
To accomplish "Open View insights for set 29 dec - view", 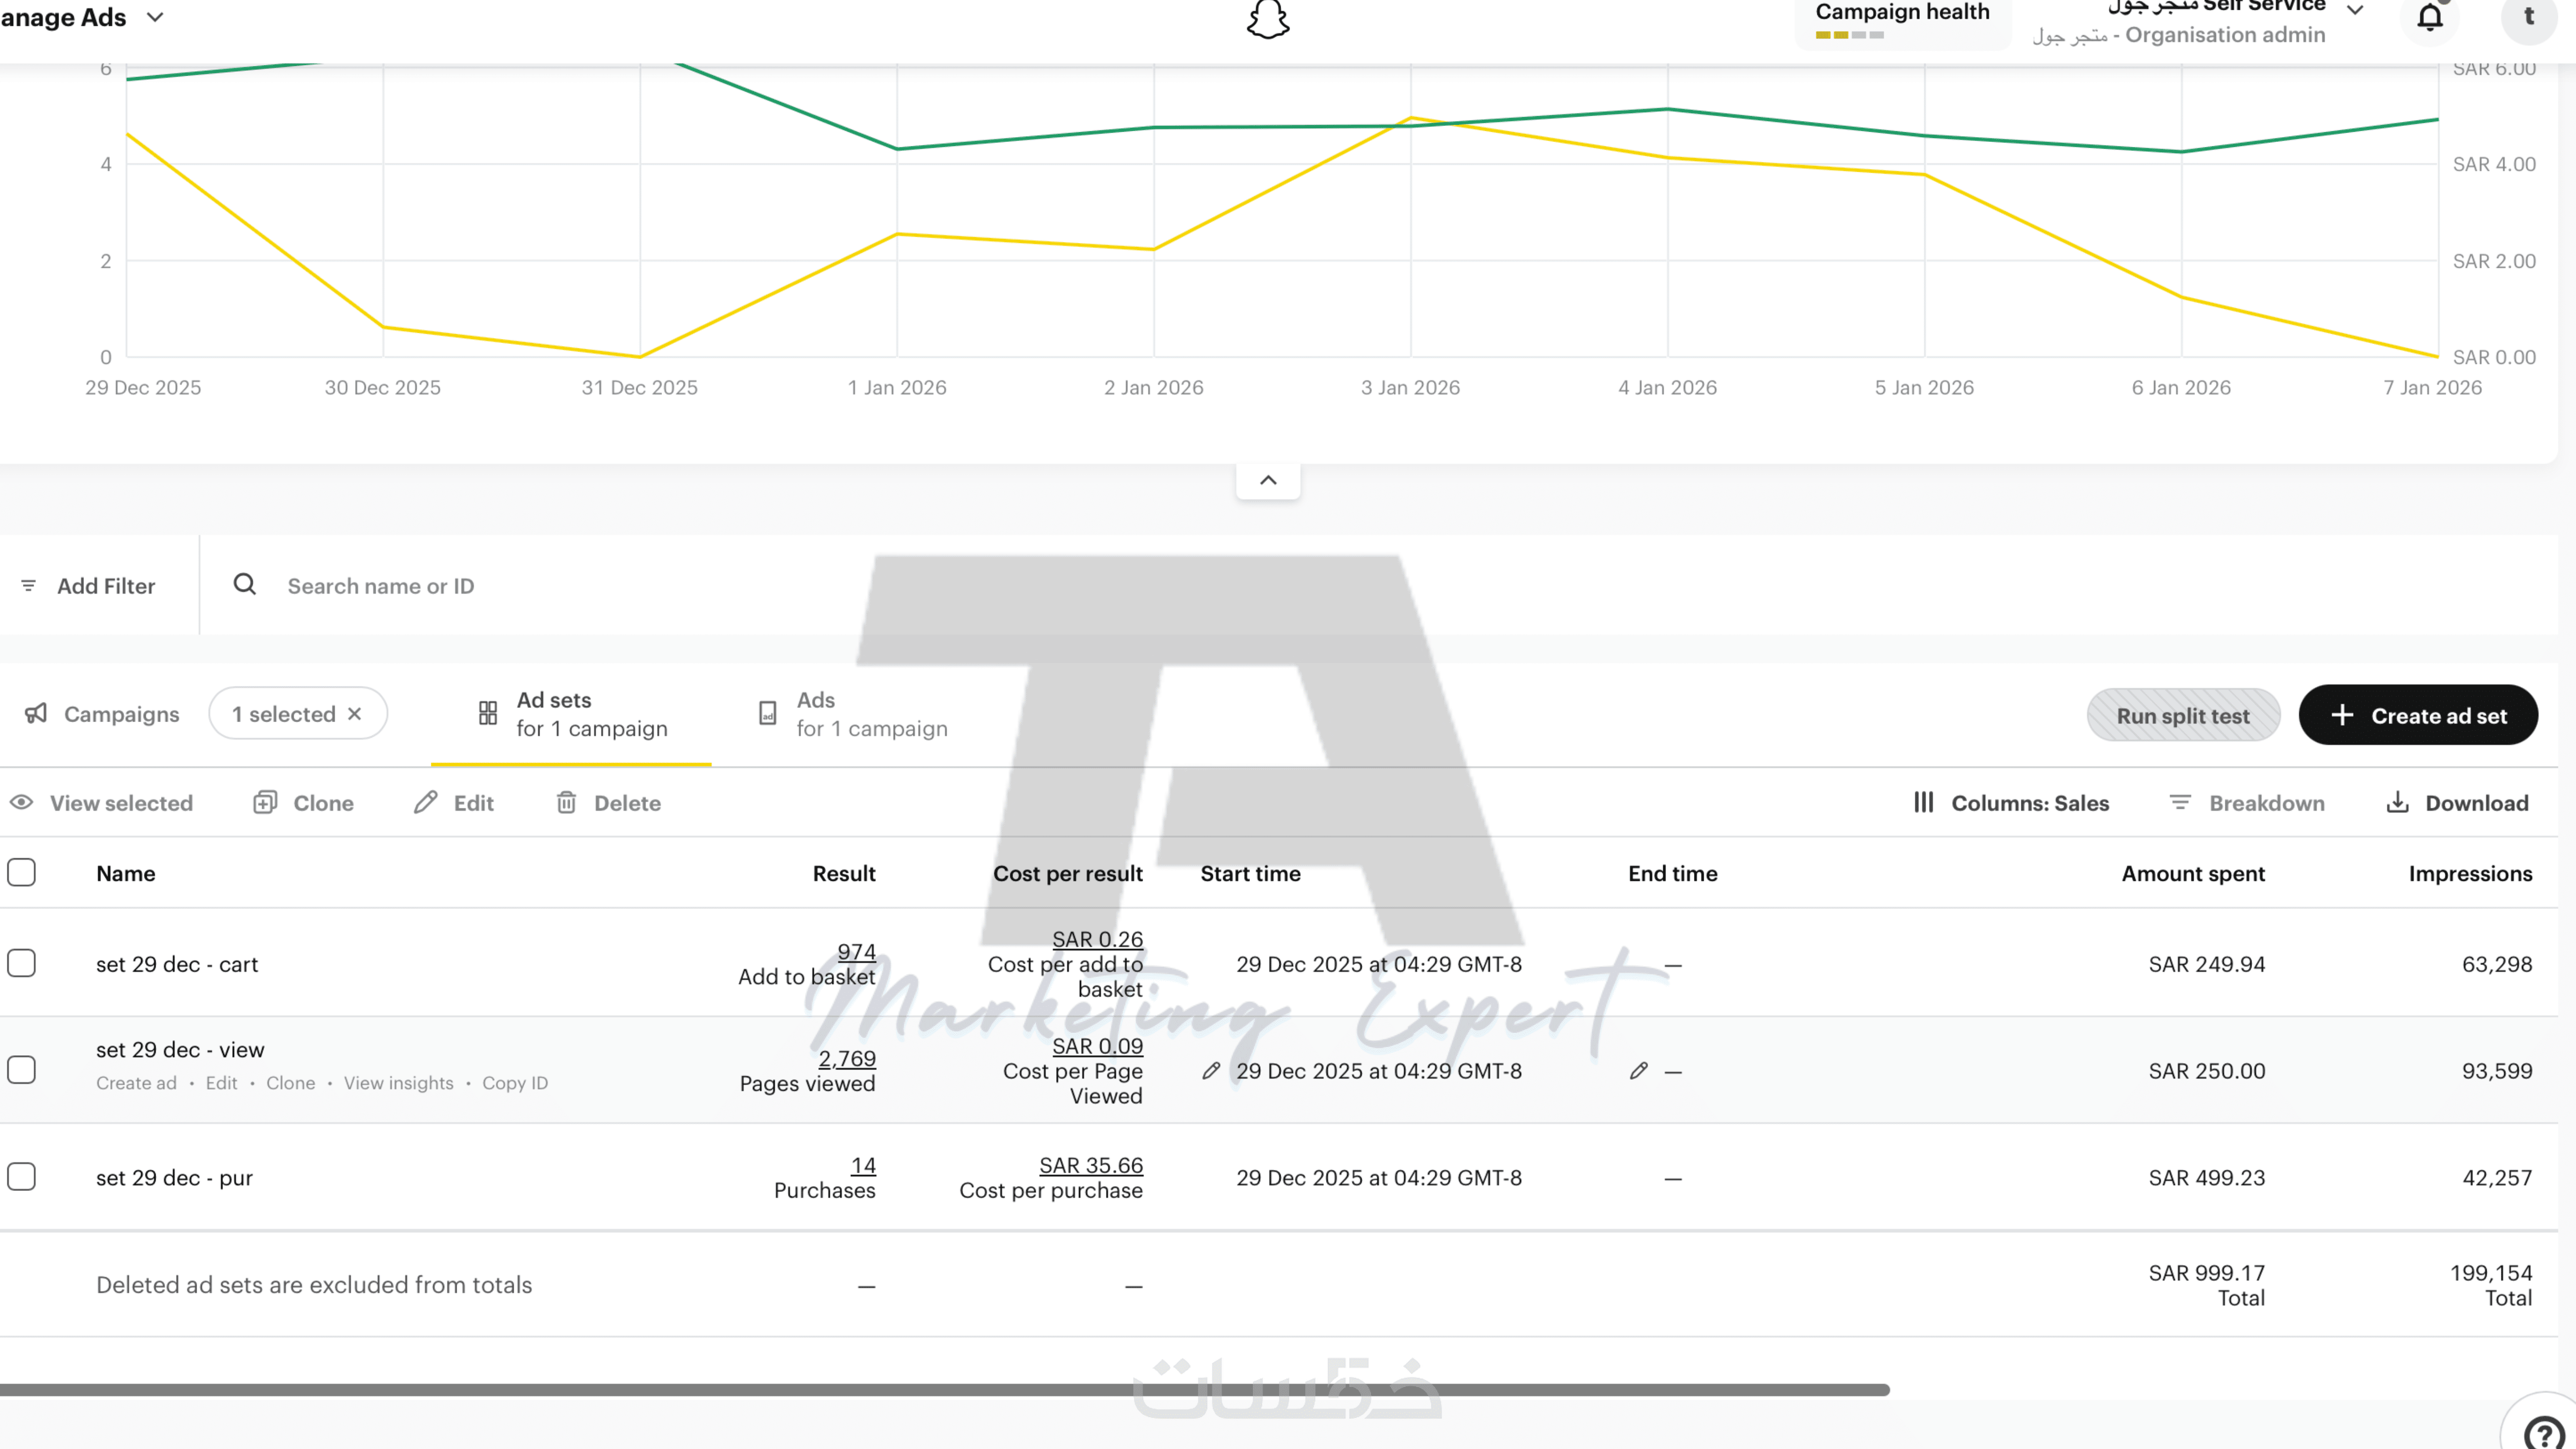I will (x=398, y=1083).
